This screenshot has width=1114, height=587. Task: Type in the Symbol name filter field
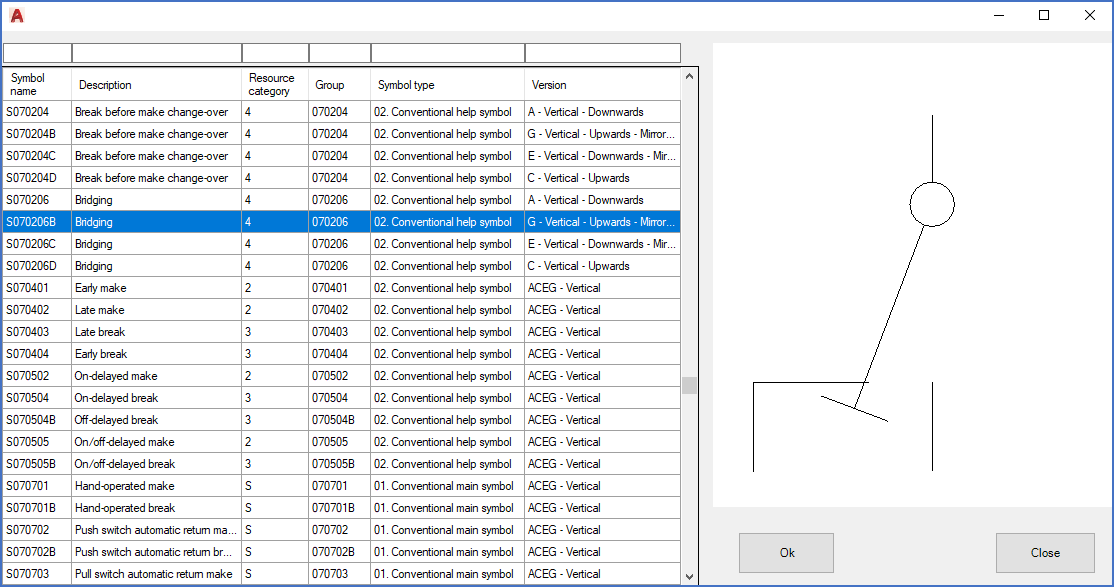click(x=37, y=53)
